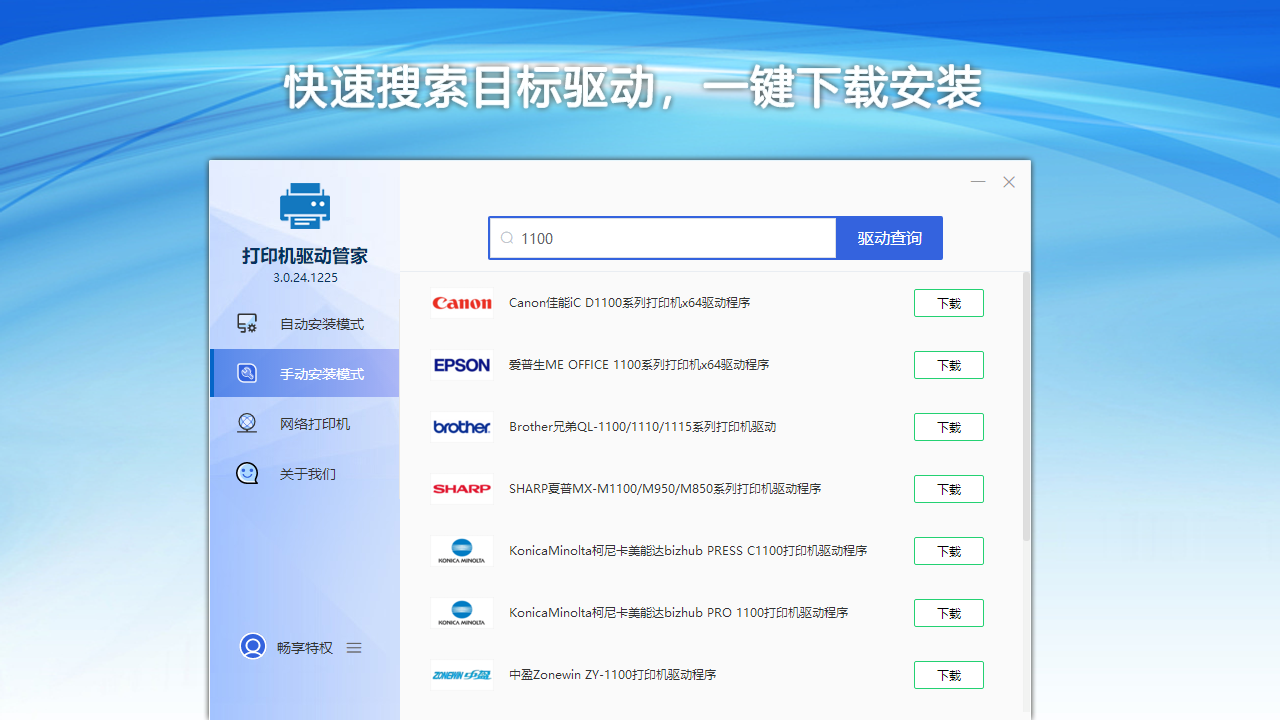Download the Zonewin ZY-1100 driver
The height and width of the screenshot is (720, 1280).
(948, 675)
